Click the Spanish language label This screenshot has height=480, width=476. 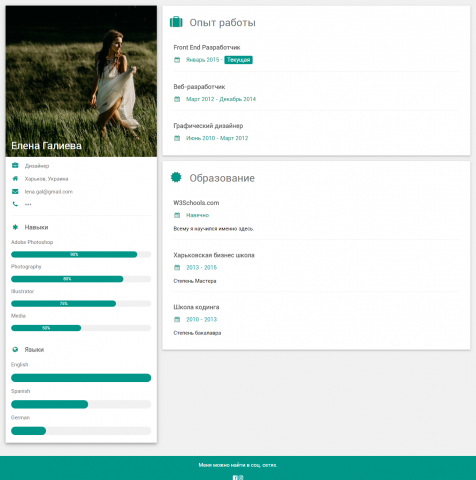(20, 391)
